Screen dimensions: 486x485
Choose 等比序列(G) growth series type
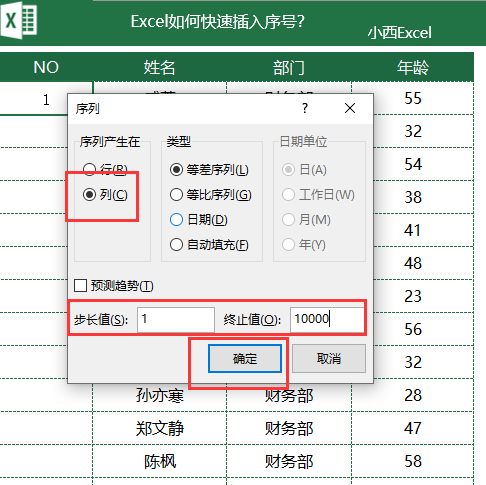210,195
